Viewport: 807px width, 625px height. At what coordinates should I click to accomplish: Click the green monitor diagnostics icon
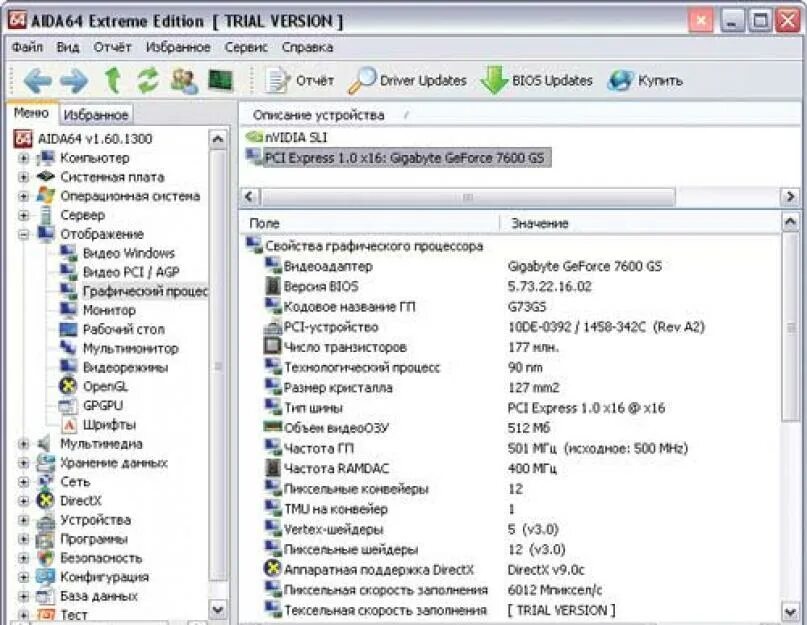(x=221, y=81)
